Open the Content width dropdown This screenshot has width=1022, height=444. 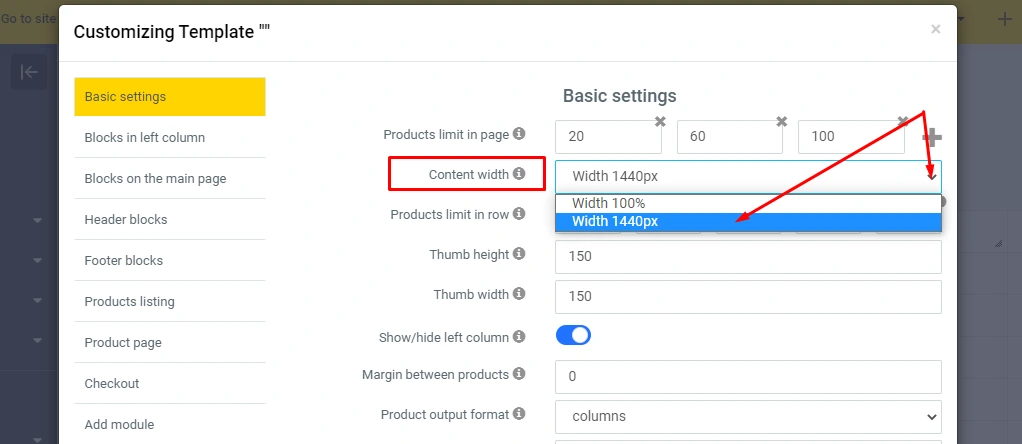(x=747, y=177)
